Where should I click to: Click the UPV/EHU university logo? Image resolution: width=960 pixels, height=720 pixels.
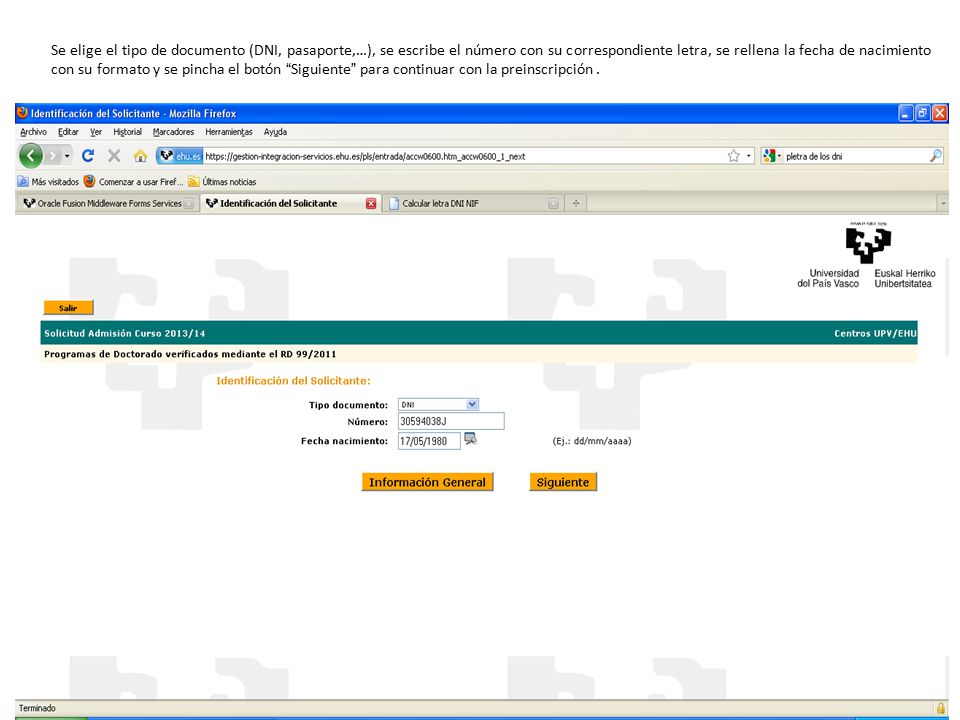[x=867, y=255]
